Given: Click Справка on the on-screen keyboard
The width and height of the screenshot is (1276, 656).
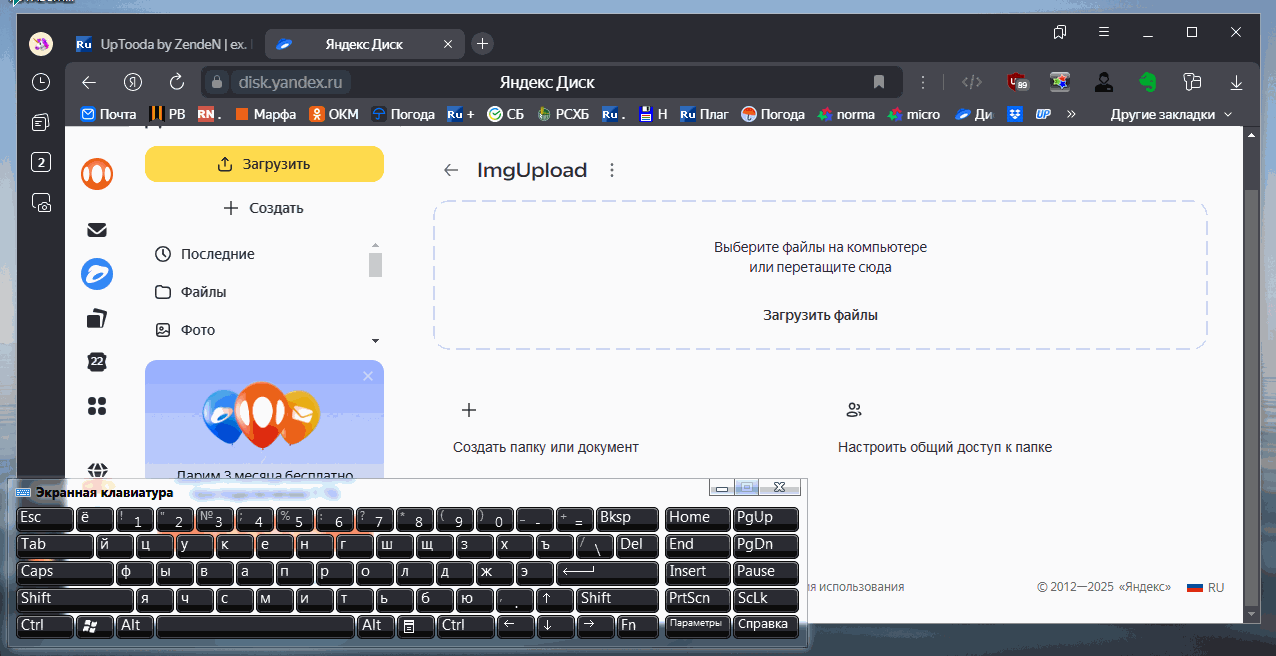Looking at the screenshot, I should click(766, 626).
